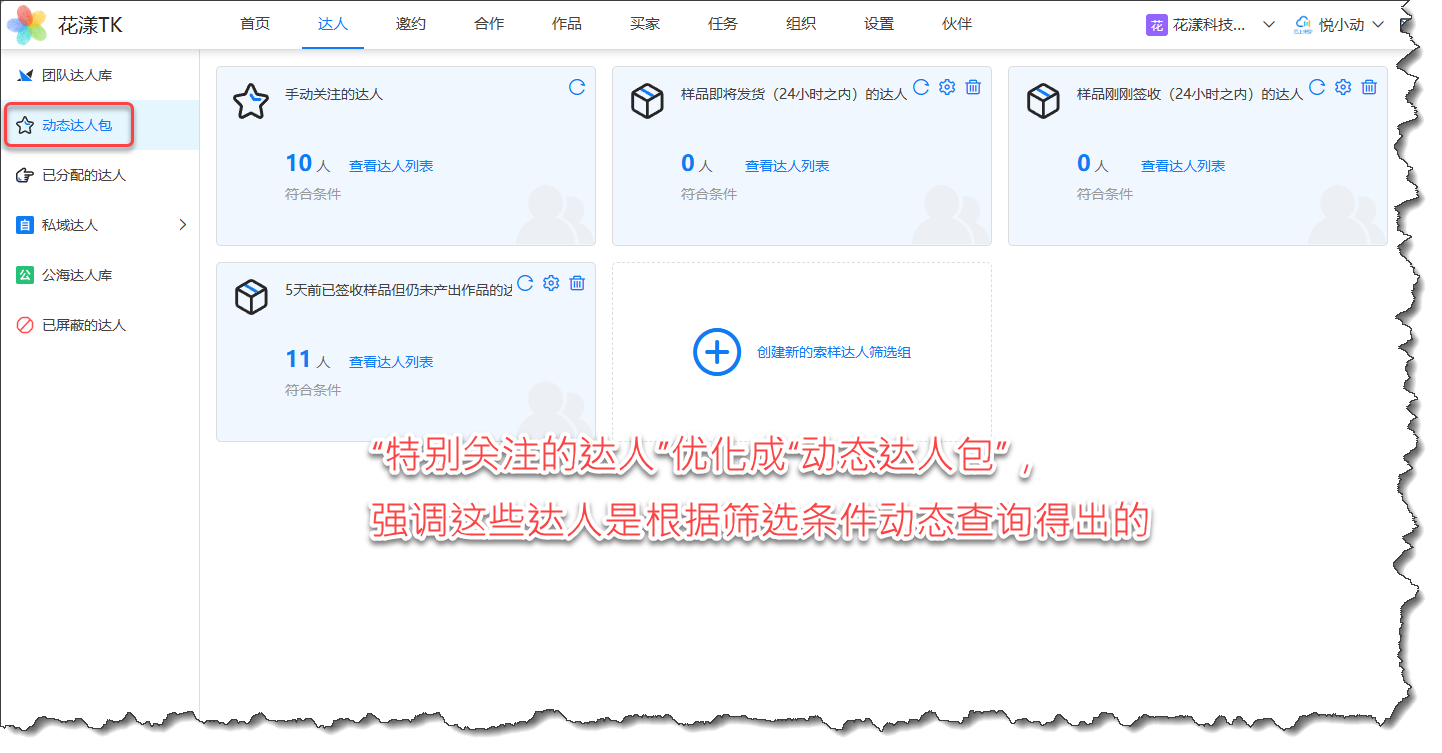Delete the 样品即将发货 filter group
The width and height of the screenshot is (1442, 753).
973,87
